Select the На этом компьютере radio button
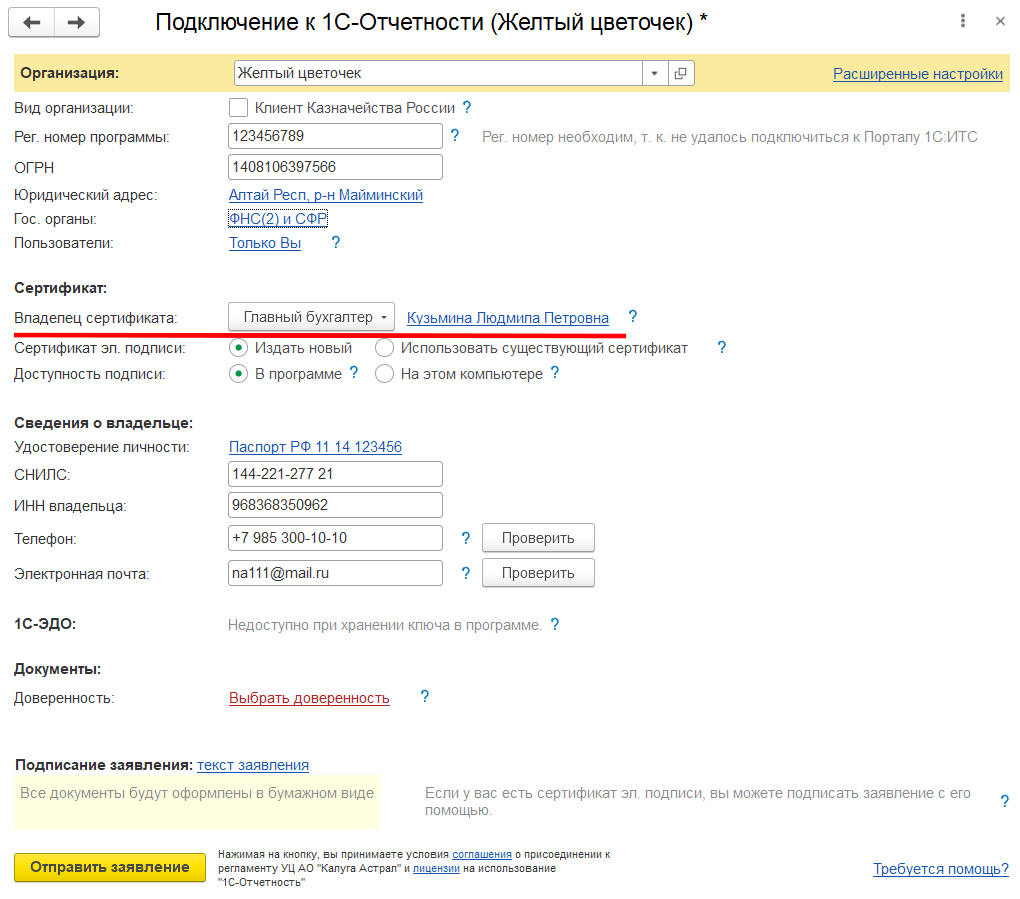 (x=384, y=374)
